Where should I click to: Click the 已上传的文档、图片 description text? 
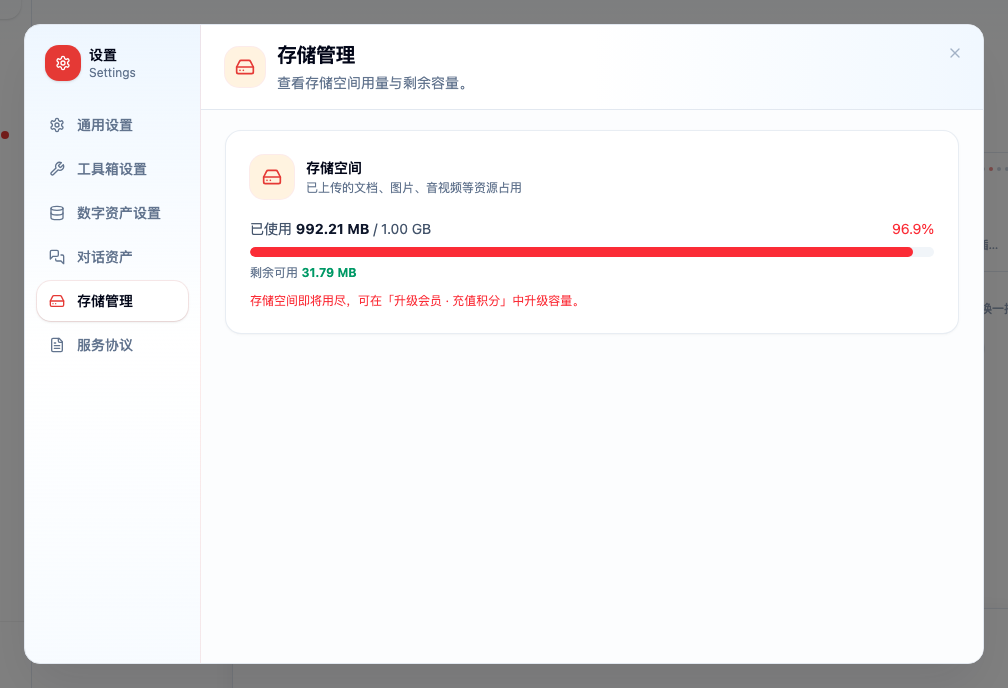(414, 188)
